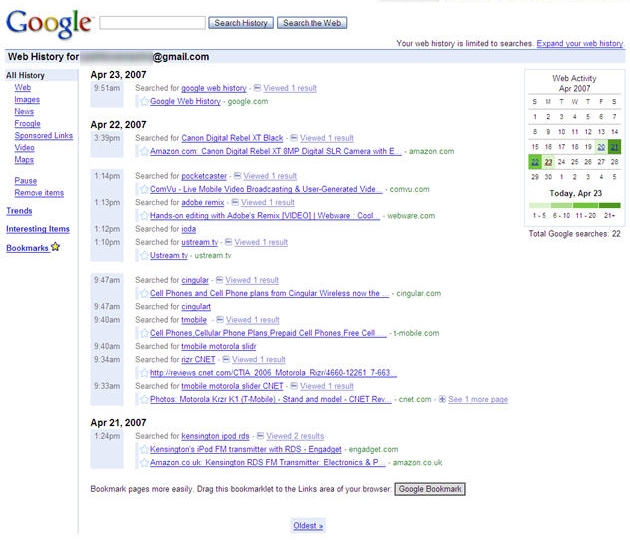
Task: Click the Google logo
Action: [x=49, y=24]
